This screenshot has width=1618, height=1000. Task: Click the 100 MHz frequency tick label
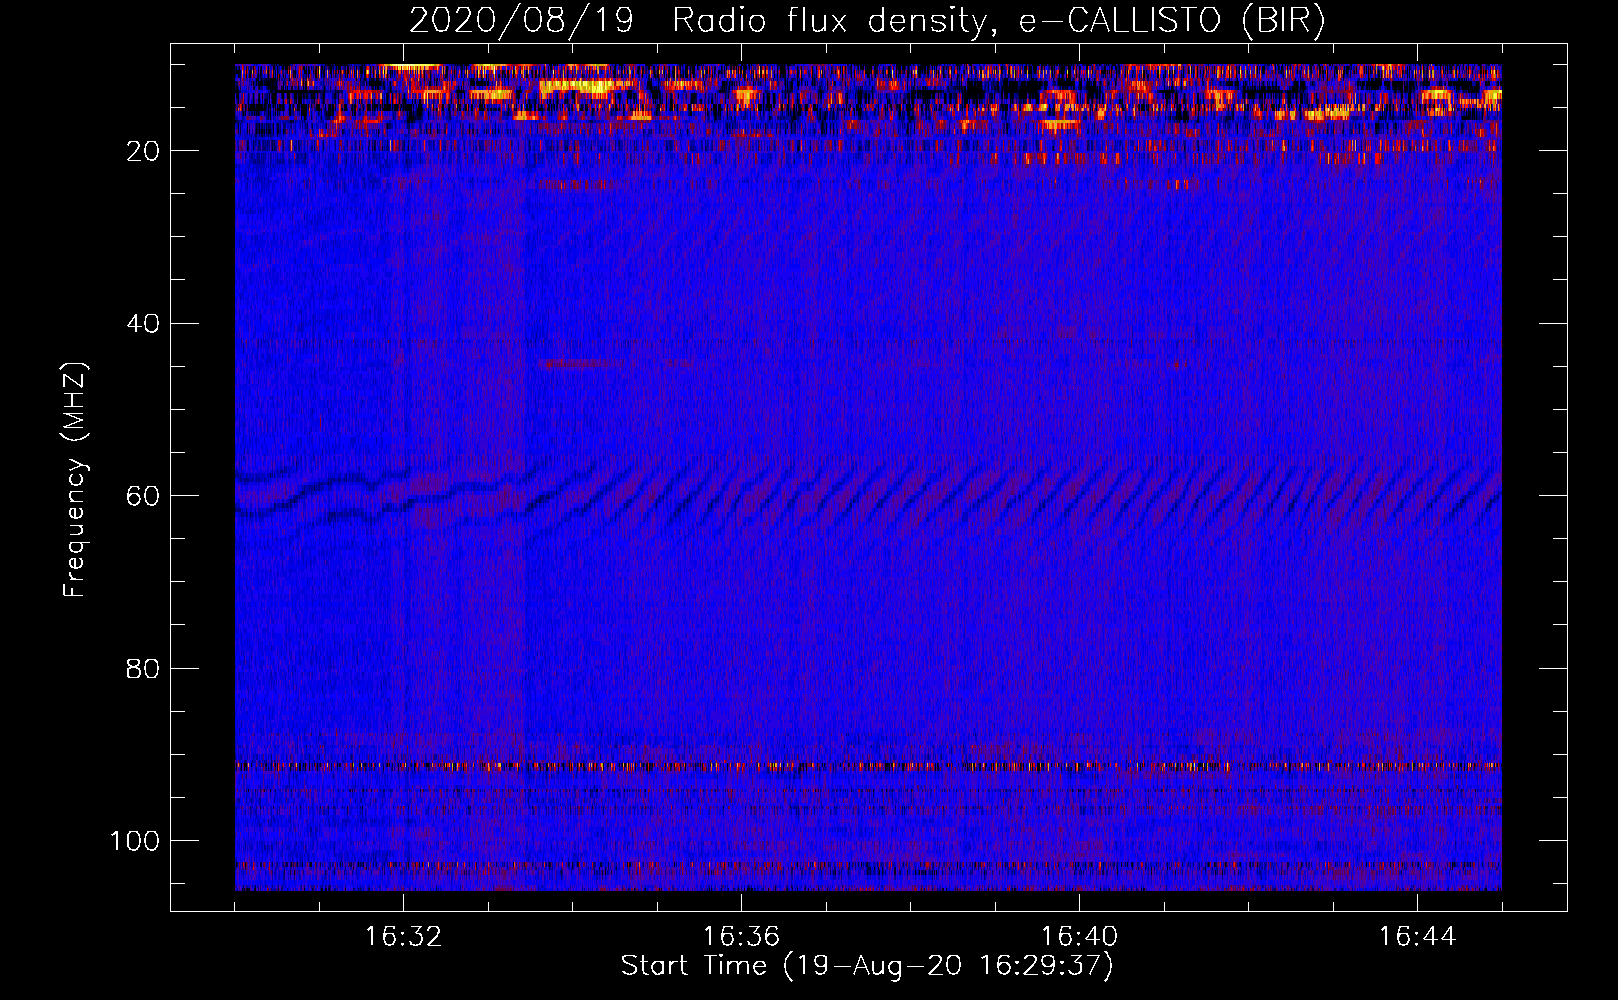[x=135, y=841]
